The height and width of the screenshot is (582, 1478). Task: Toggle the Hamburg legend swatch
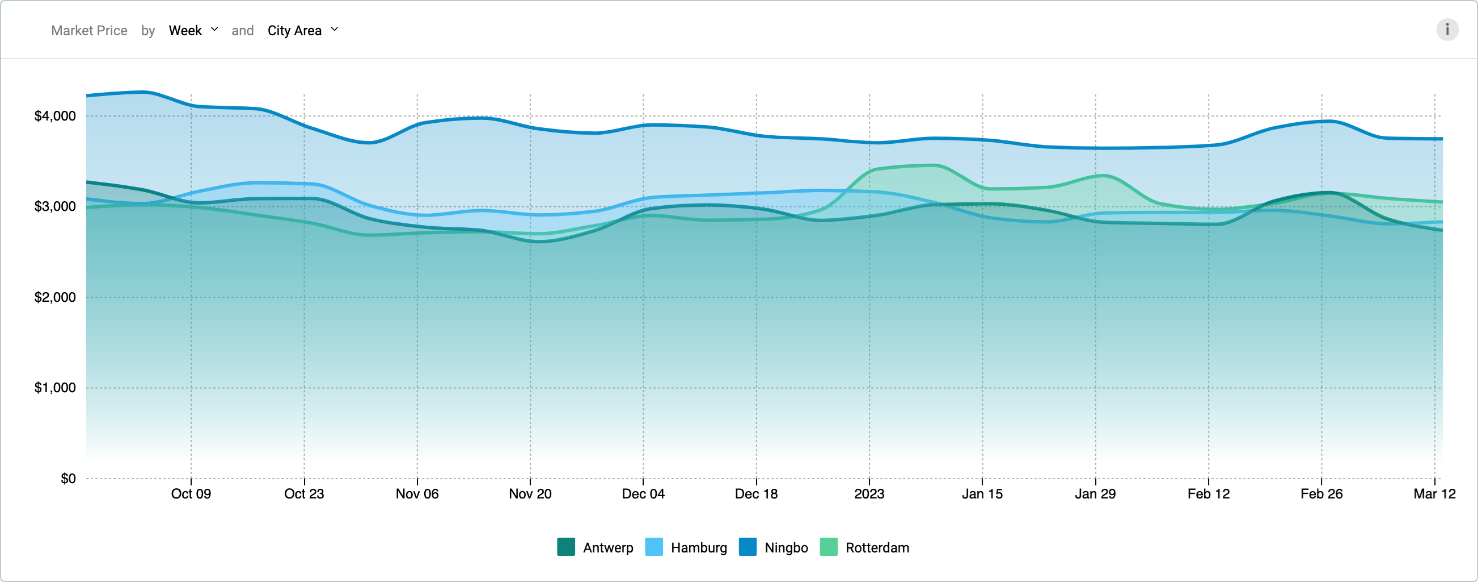654,547
